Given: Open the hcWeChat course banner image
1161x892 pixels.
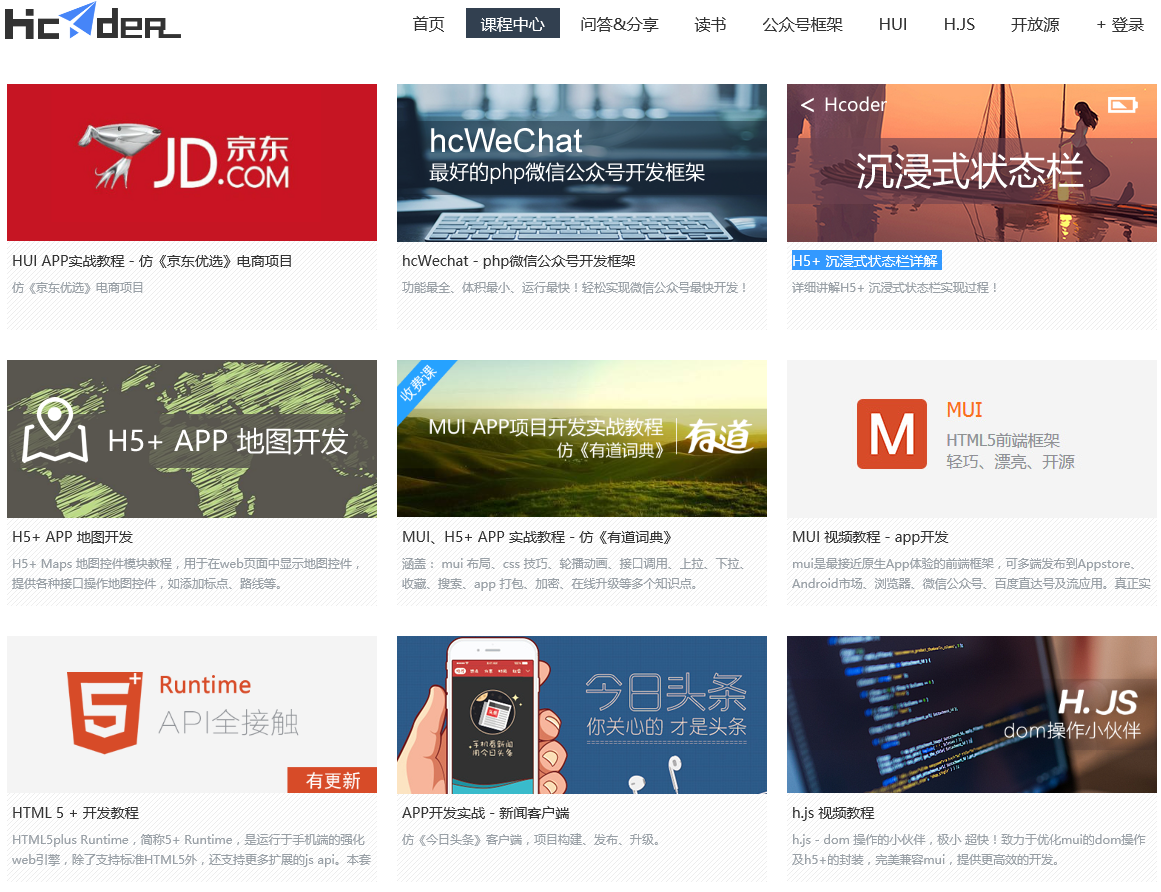Looking at the screenshot, I should [582, 162].
